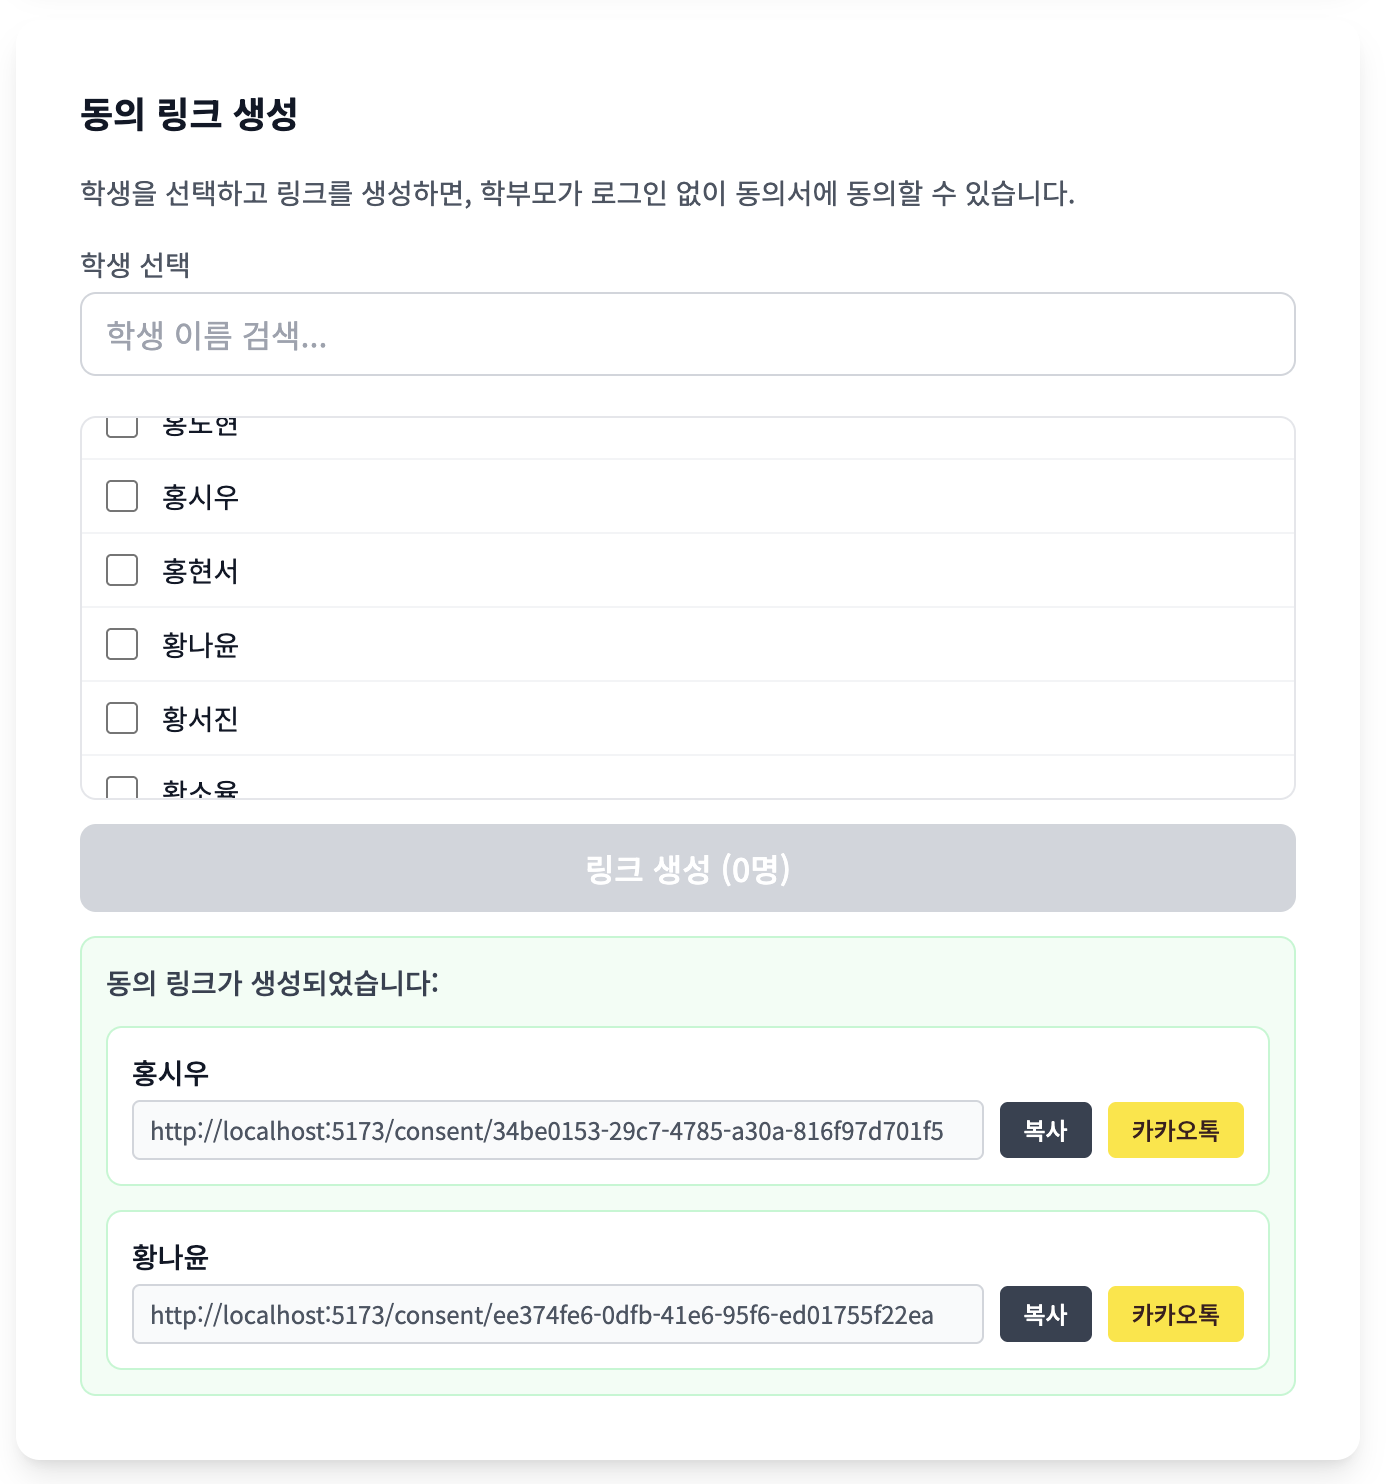Click the student name search input field
Viewport: 1386px width, 1484px height.
point(687,334)
